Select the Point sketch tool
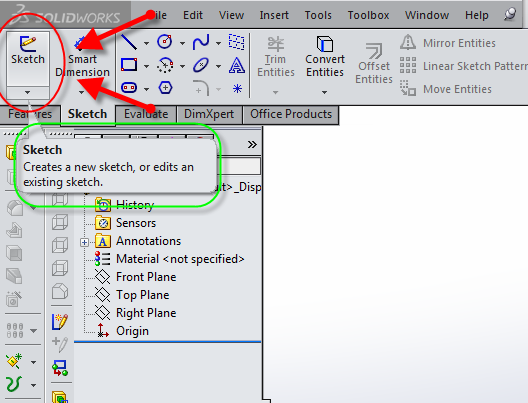The image size is (528, 403). 237,89
